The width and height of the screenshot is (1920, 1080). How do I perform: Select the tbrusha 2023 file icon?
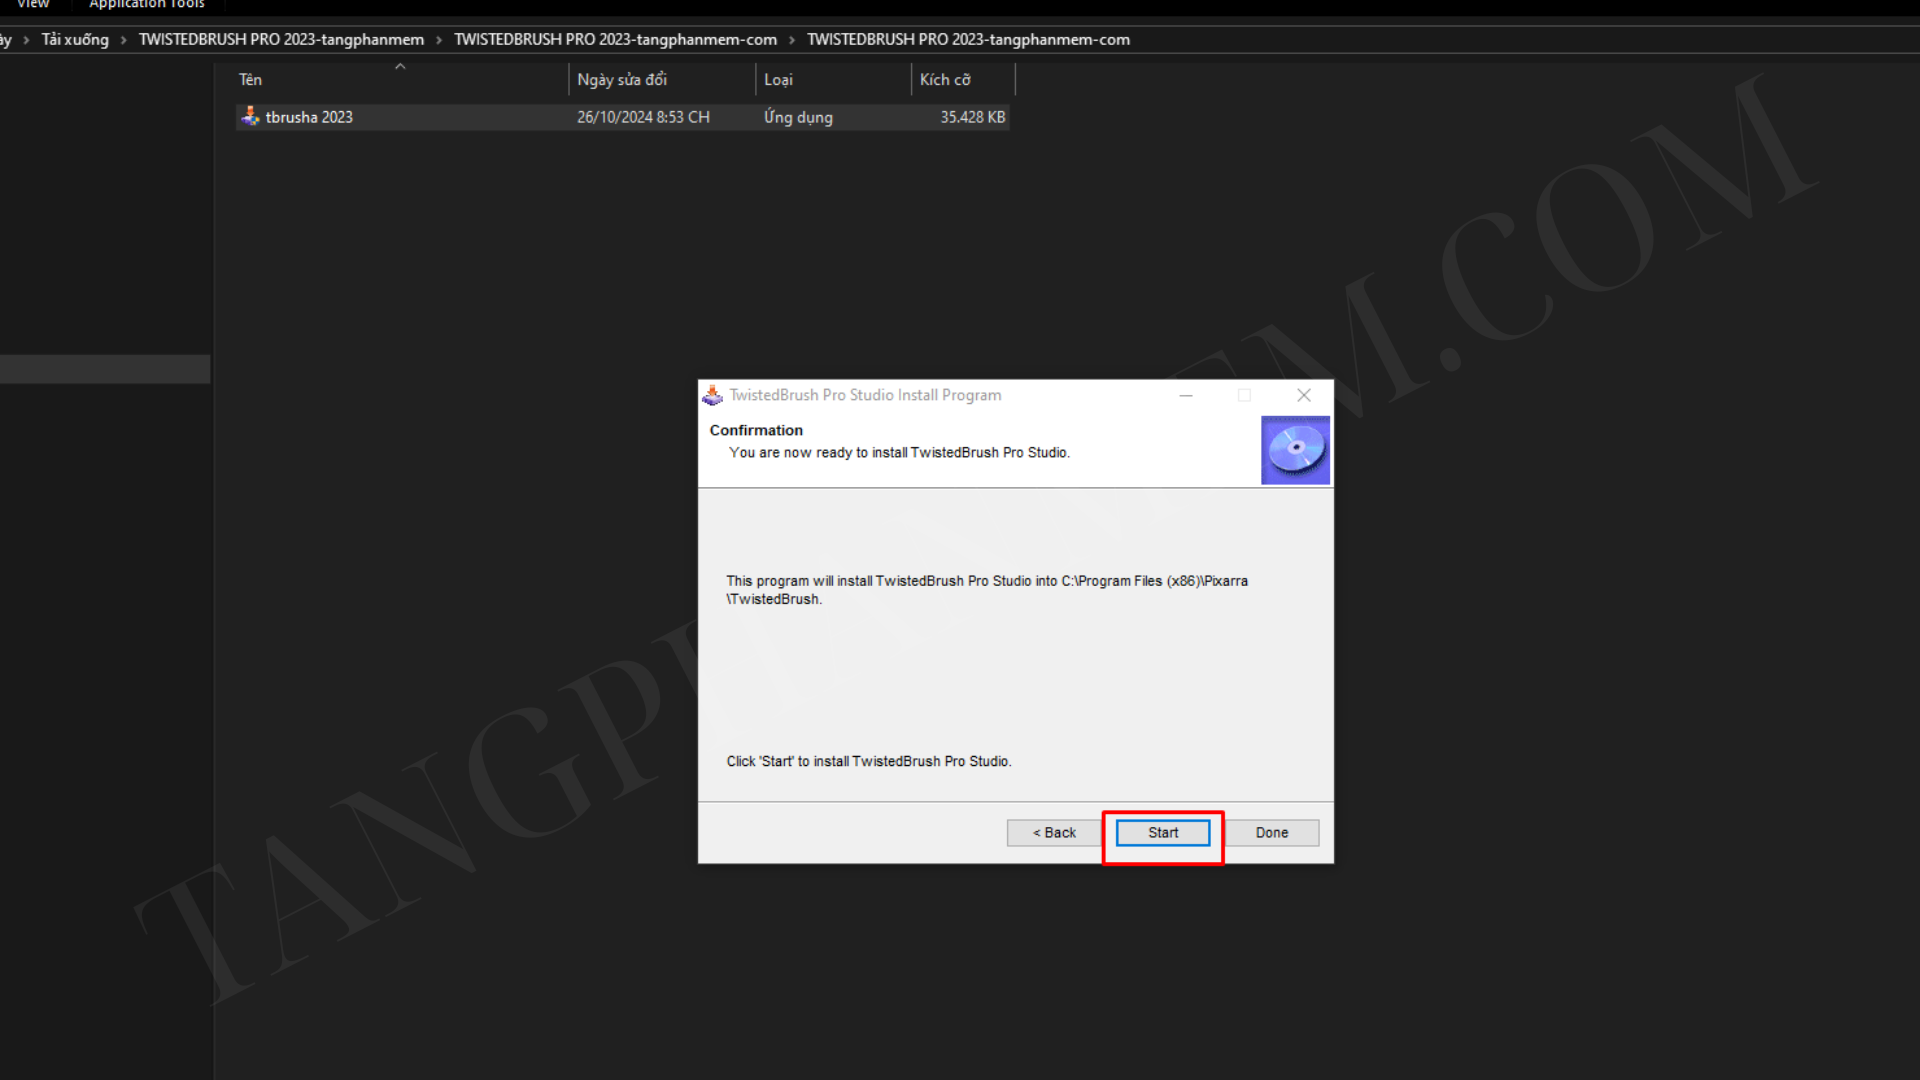point(250,117)
